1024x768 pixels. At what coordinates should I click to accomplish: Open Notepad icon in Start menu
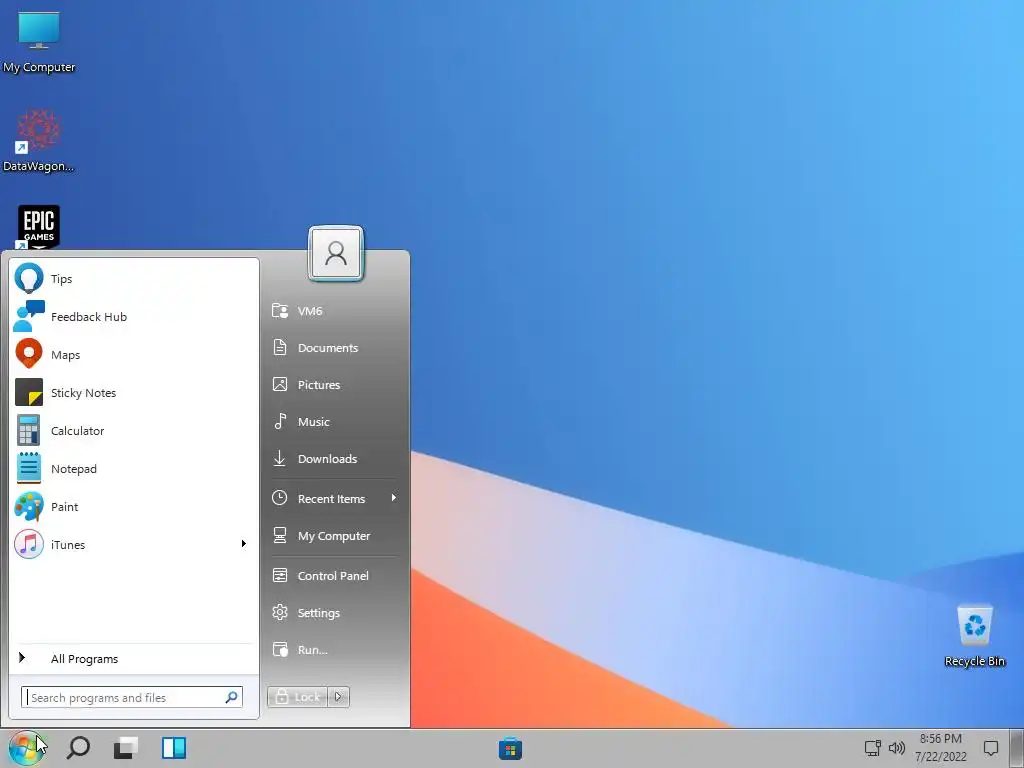pos(29,468)
